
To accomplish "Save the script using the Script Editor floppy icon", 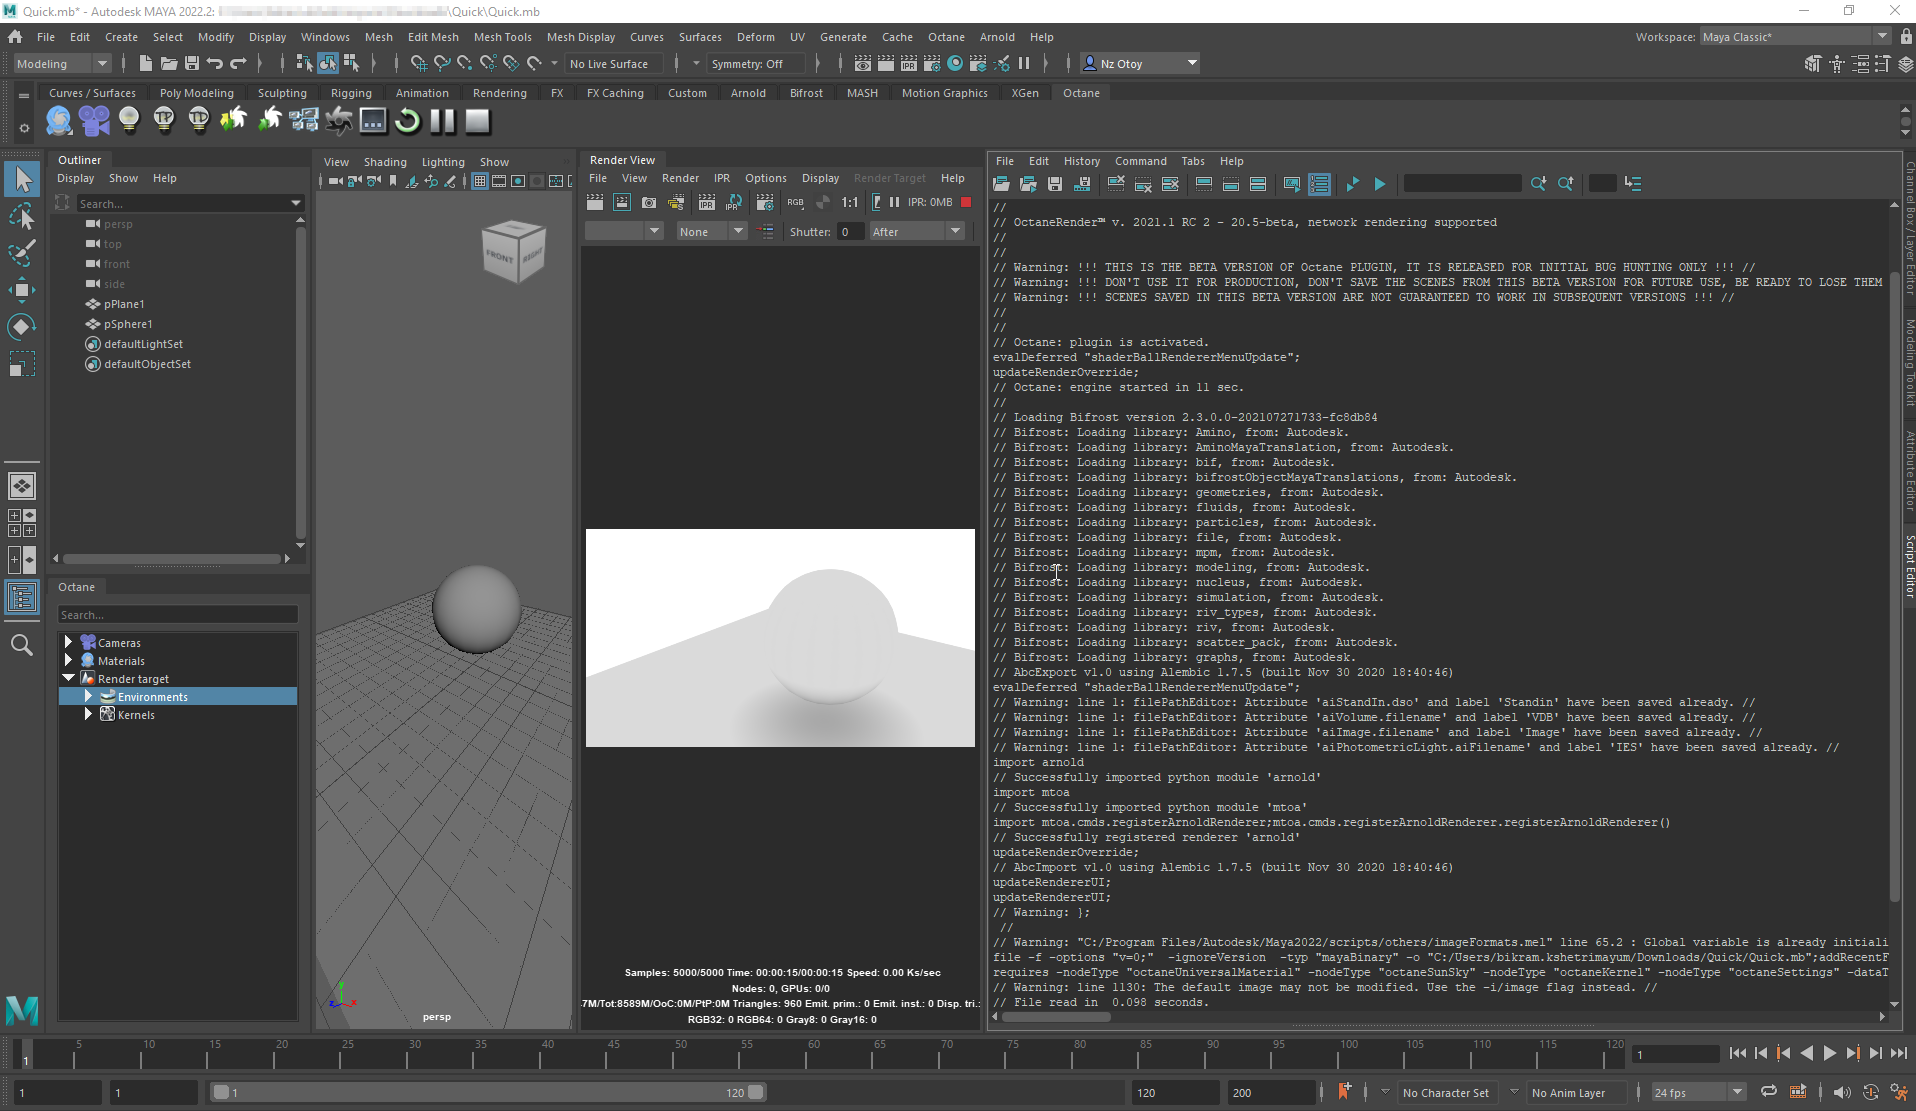I will (1055, 184).
